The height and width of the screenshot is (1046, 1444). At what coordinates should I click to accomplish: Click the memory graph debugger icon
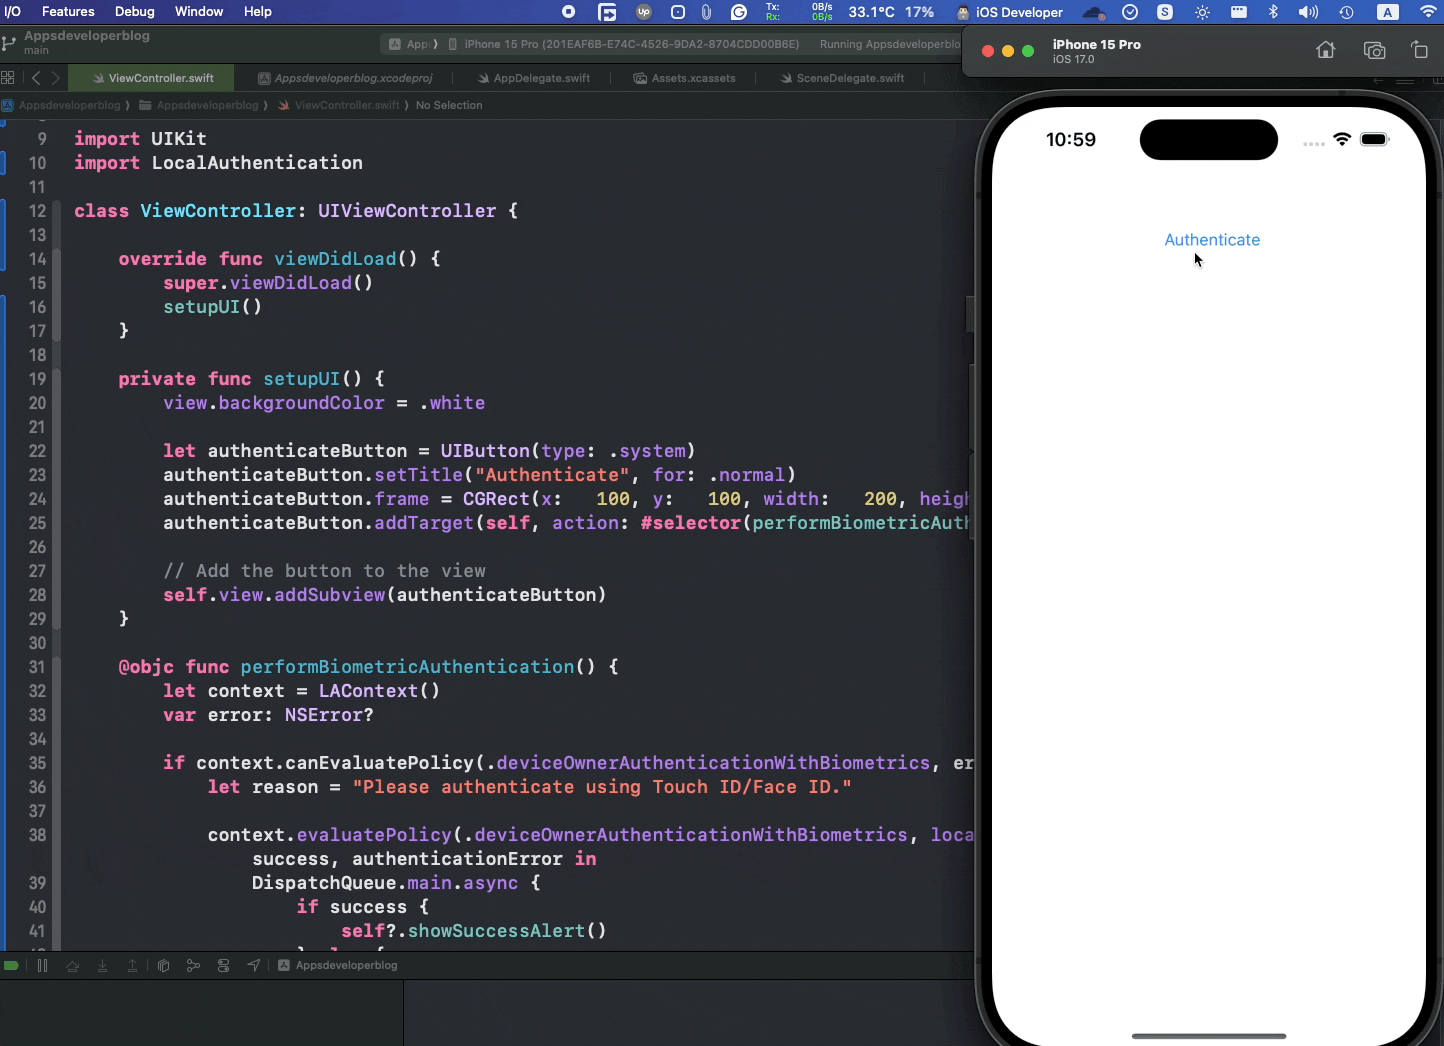tap(194, 965)
